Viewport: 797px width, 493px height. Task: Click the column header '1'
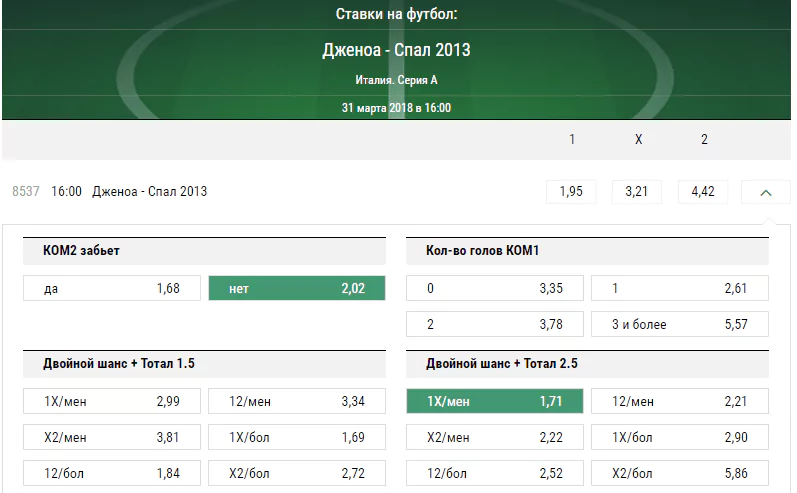click(572, 139)
